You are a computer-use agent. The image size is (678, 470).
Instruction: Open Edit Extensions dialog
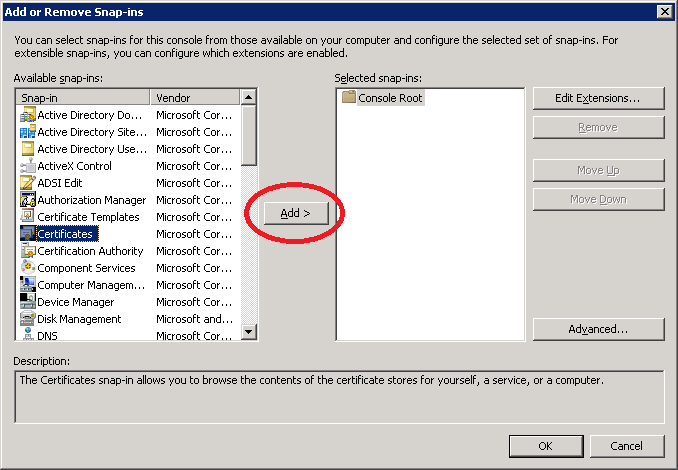(598, 98)
